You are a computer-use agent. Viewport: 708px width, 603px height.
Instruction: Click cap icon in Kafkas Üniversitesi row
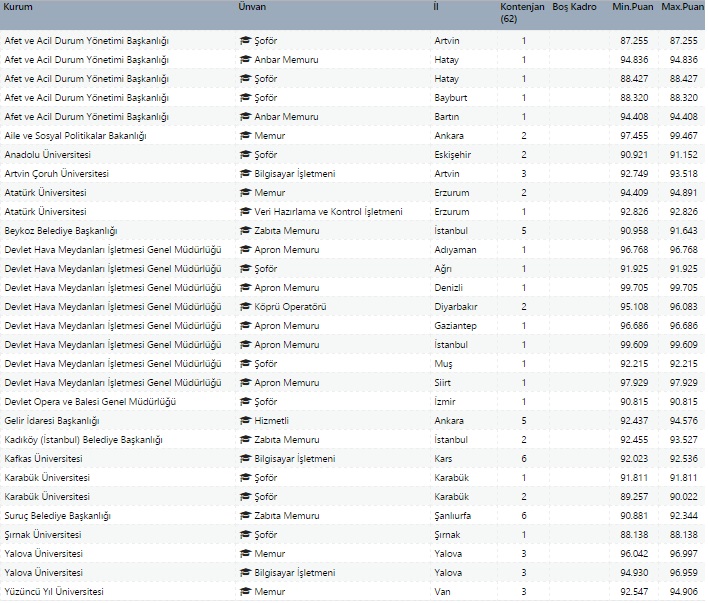coord(245,459)
